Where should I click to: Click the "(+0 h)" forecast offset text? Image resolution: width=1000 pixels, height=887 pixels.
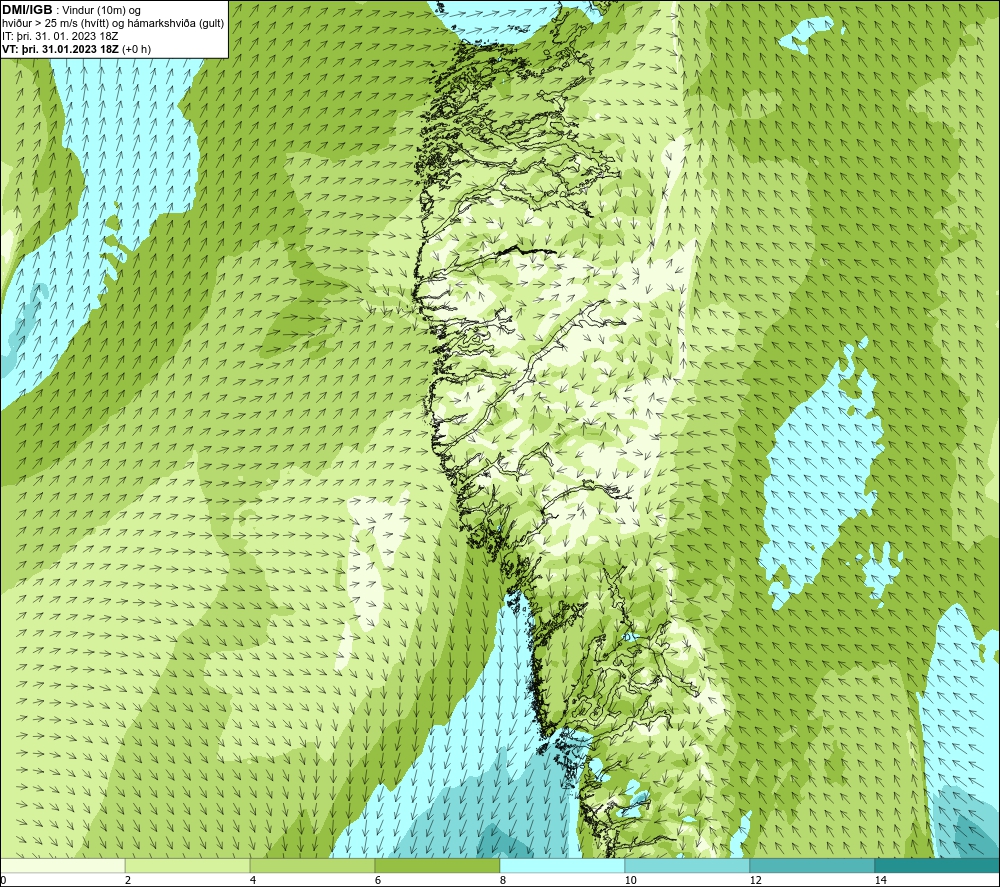click(136, 49)
